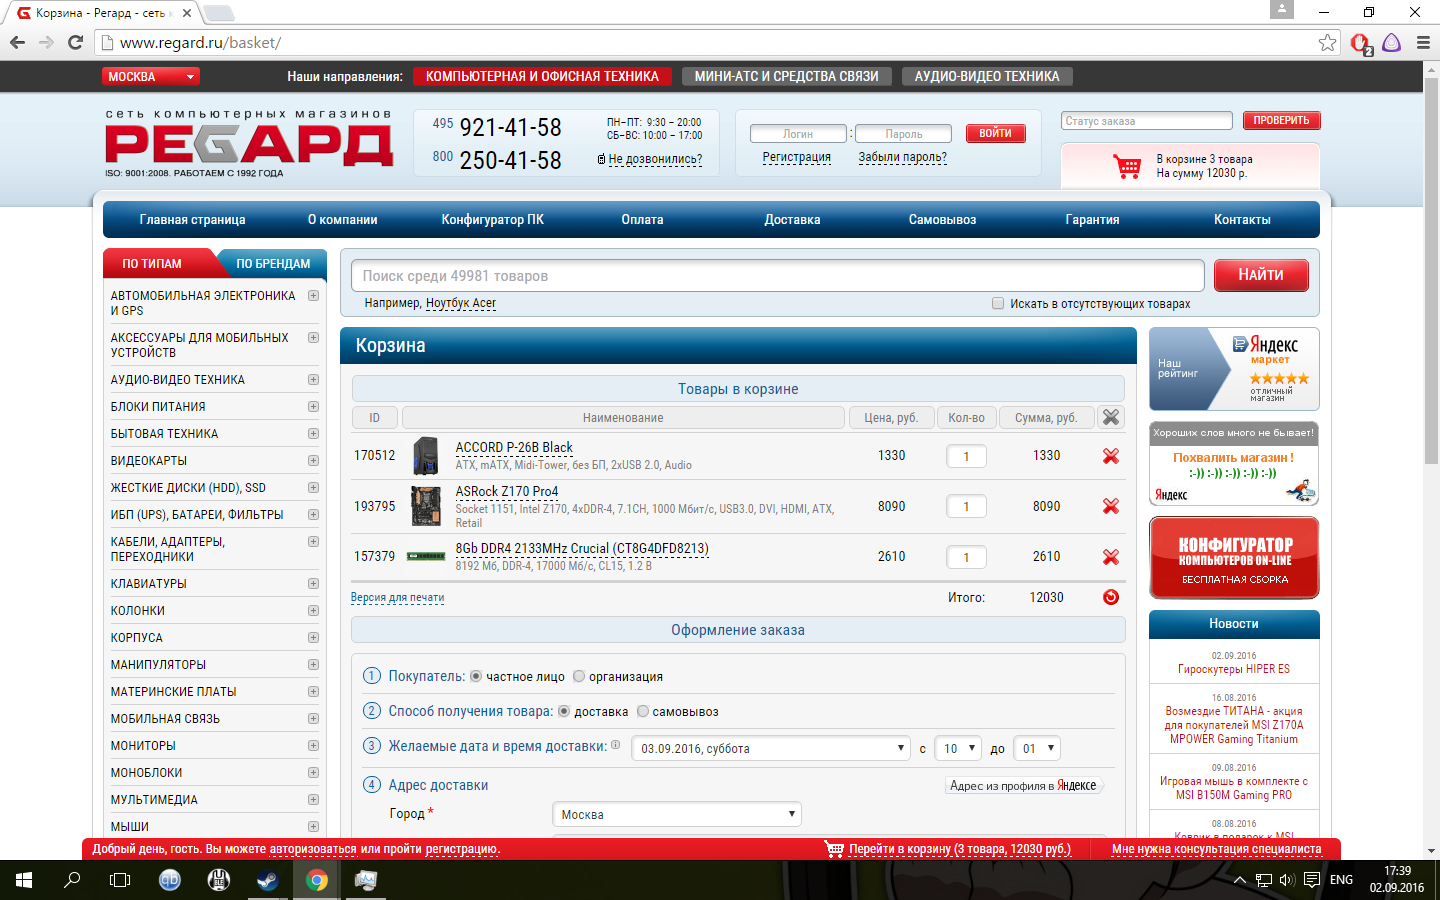The image size is (1440, 900).
Task: Open Гироскутеры HIPER ES news
Action: tap(1234, 670)
